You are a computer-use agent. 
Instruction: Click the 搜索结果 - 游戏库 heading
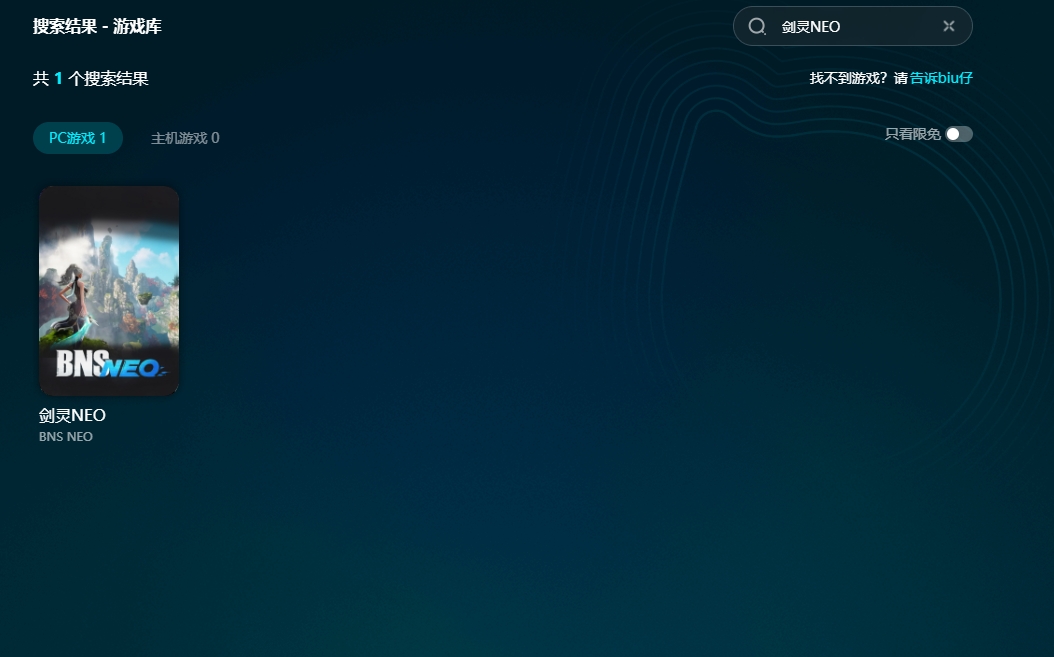[97, 26]
